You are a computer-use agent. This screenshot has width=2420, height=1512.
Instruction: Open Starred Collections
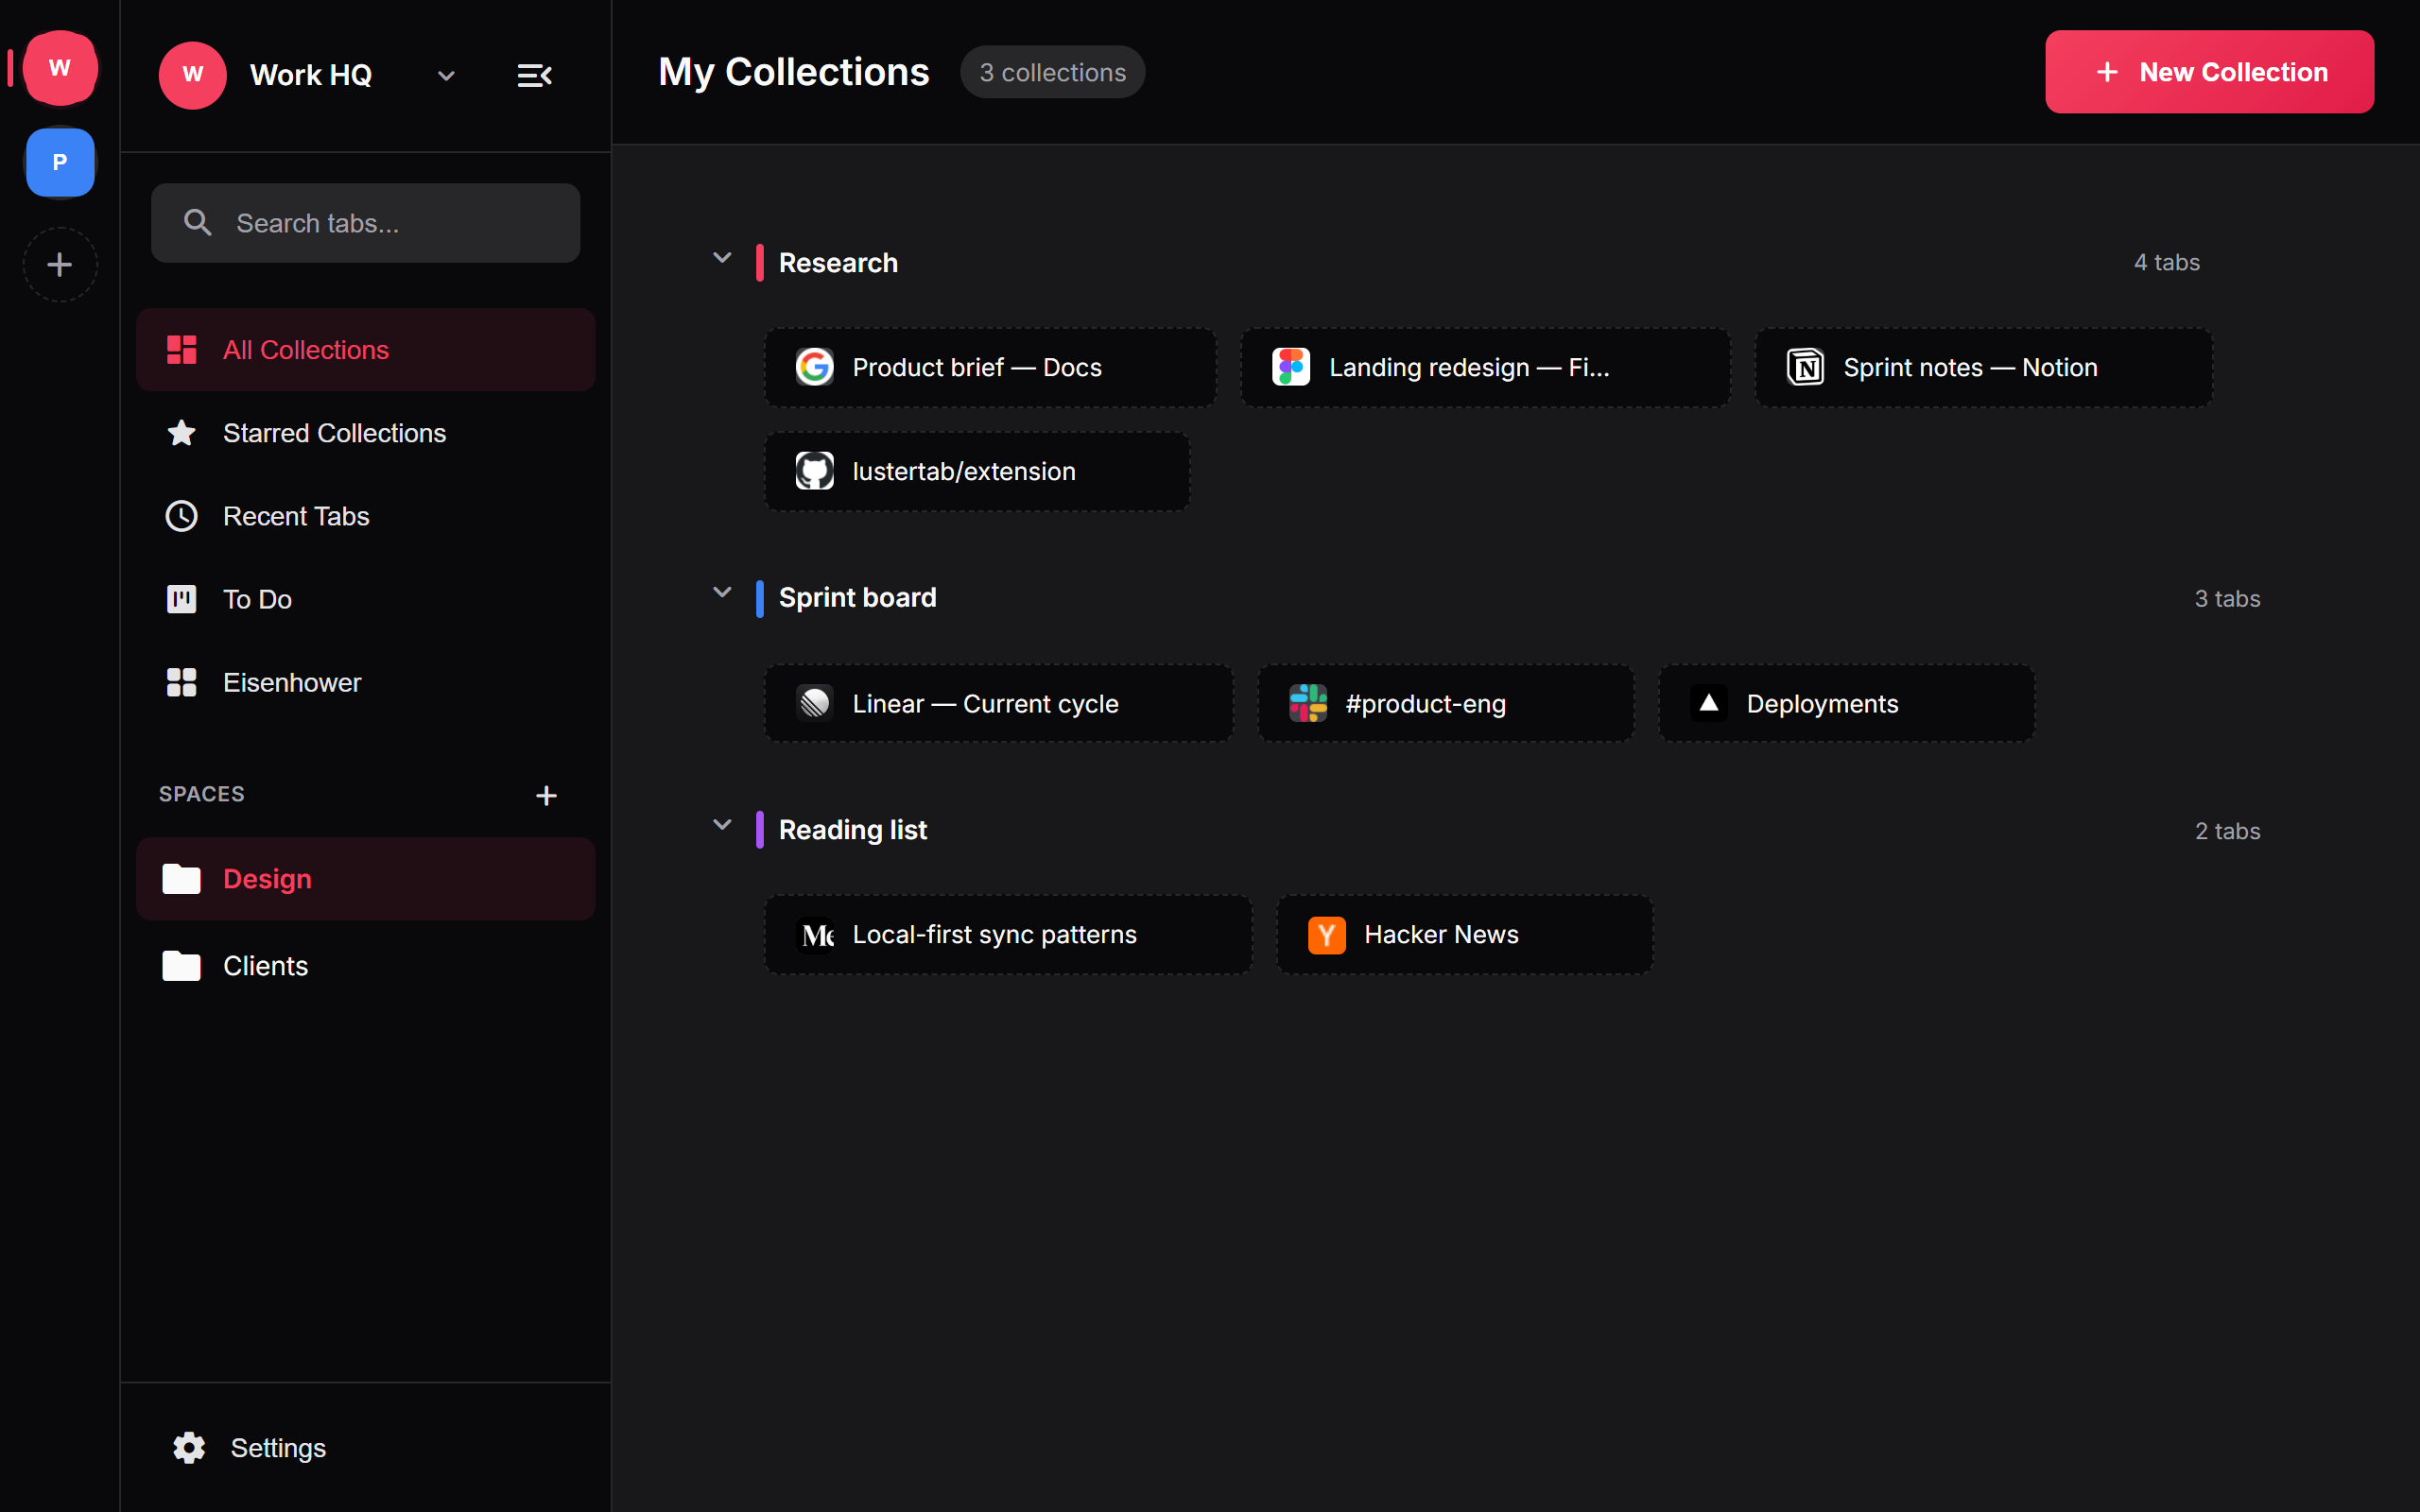(x=365, y=433)
